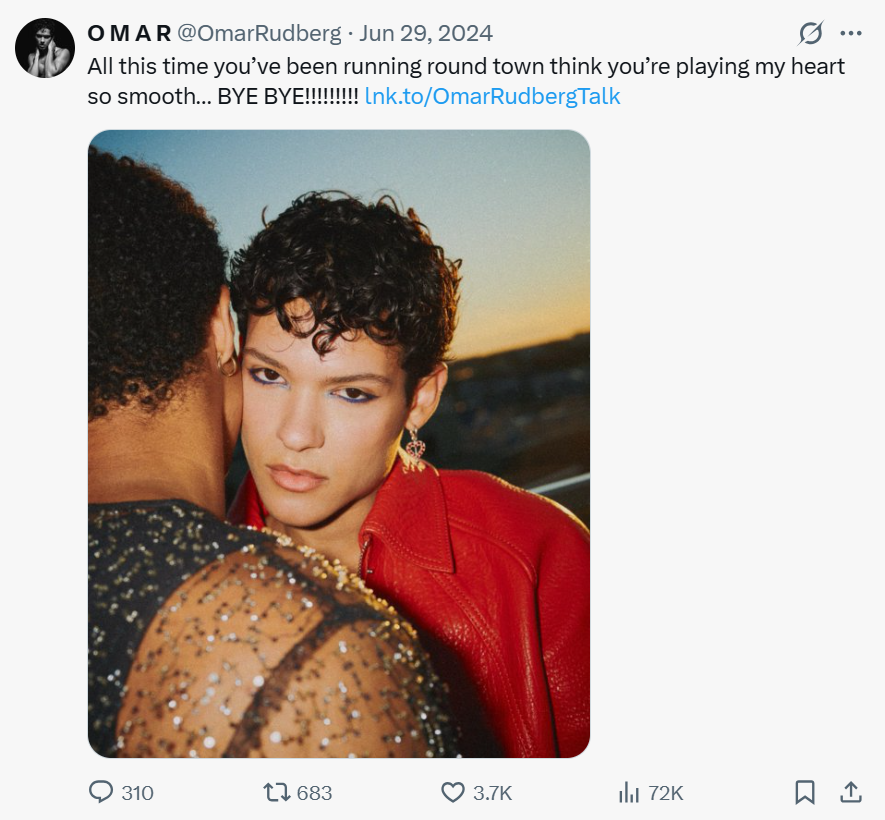Screen dimensions: 885x820
Task: Click the Jun 29, 2024 timestamp
Action: [x=426, y=33]
